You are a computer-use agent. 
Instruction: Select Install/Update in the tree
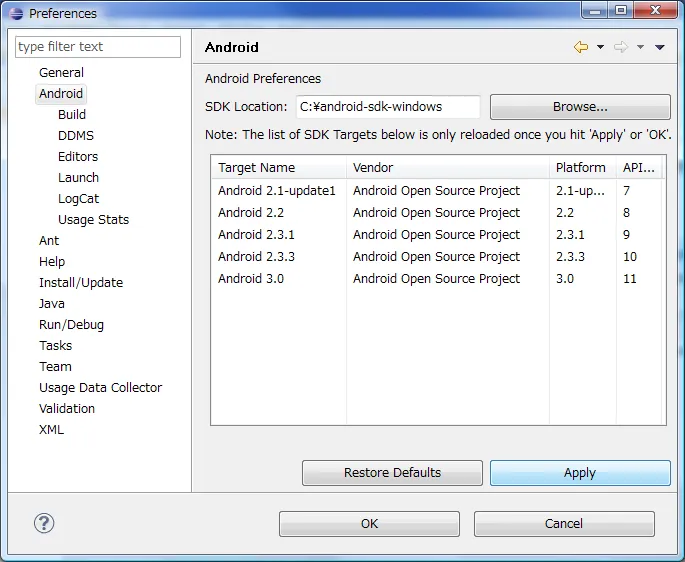[81, 282]
